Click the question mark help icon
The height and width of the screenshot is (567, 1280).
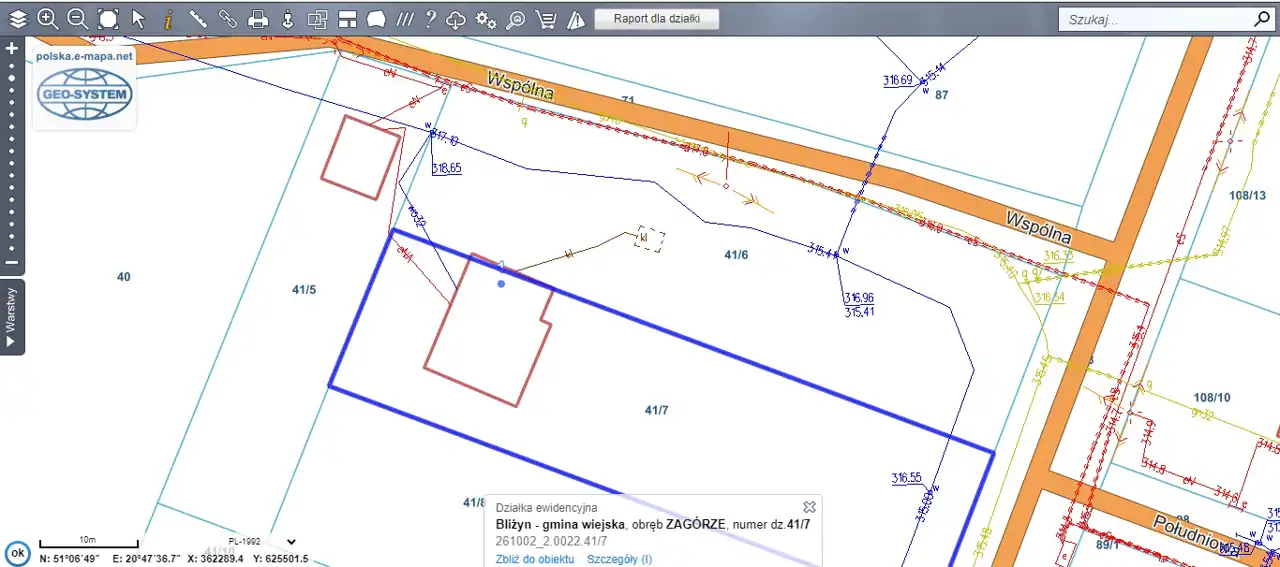pos(430,19)
